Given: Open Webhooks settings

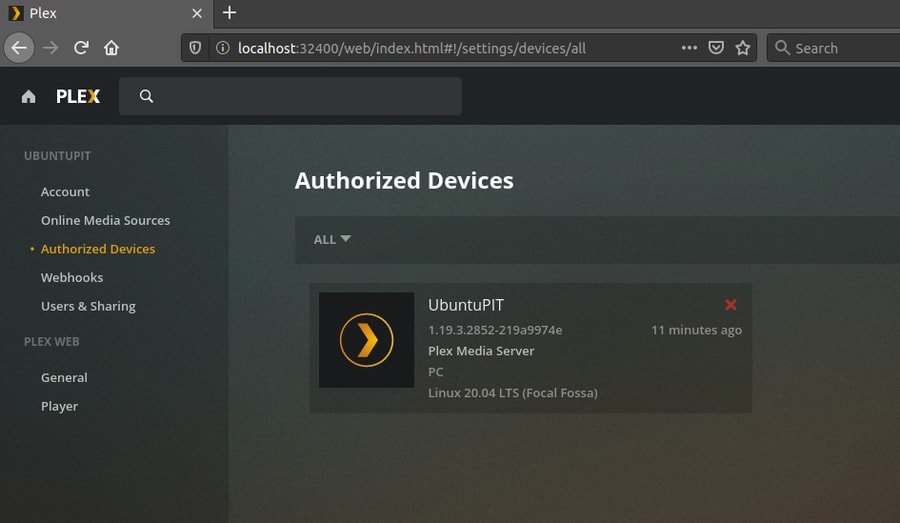Looking at the screenshot, I should tap(72, 278).
